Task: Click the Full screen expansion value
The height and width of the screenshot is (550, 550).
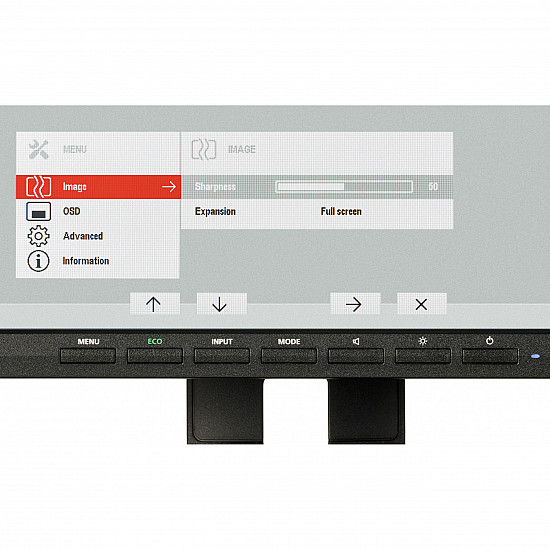Action: tap(341, 212)
